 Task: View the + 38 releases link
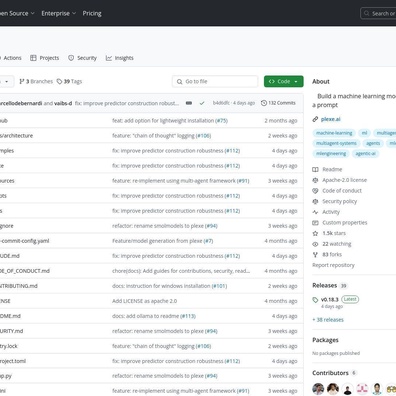(x=328, y=320)
